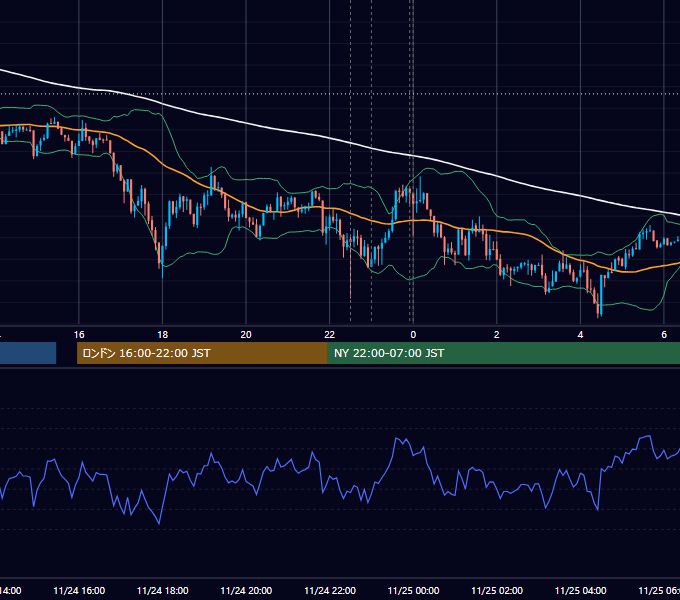Click the 11/24 22:00 time label
The width and height of the screenshot is (680, 600).
[x=330, y=590]
